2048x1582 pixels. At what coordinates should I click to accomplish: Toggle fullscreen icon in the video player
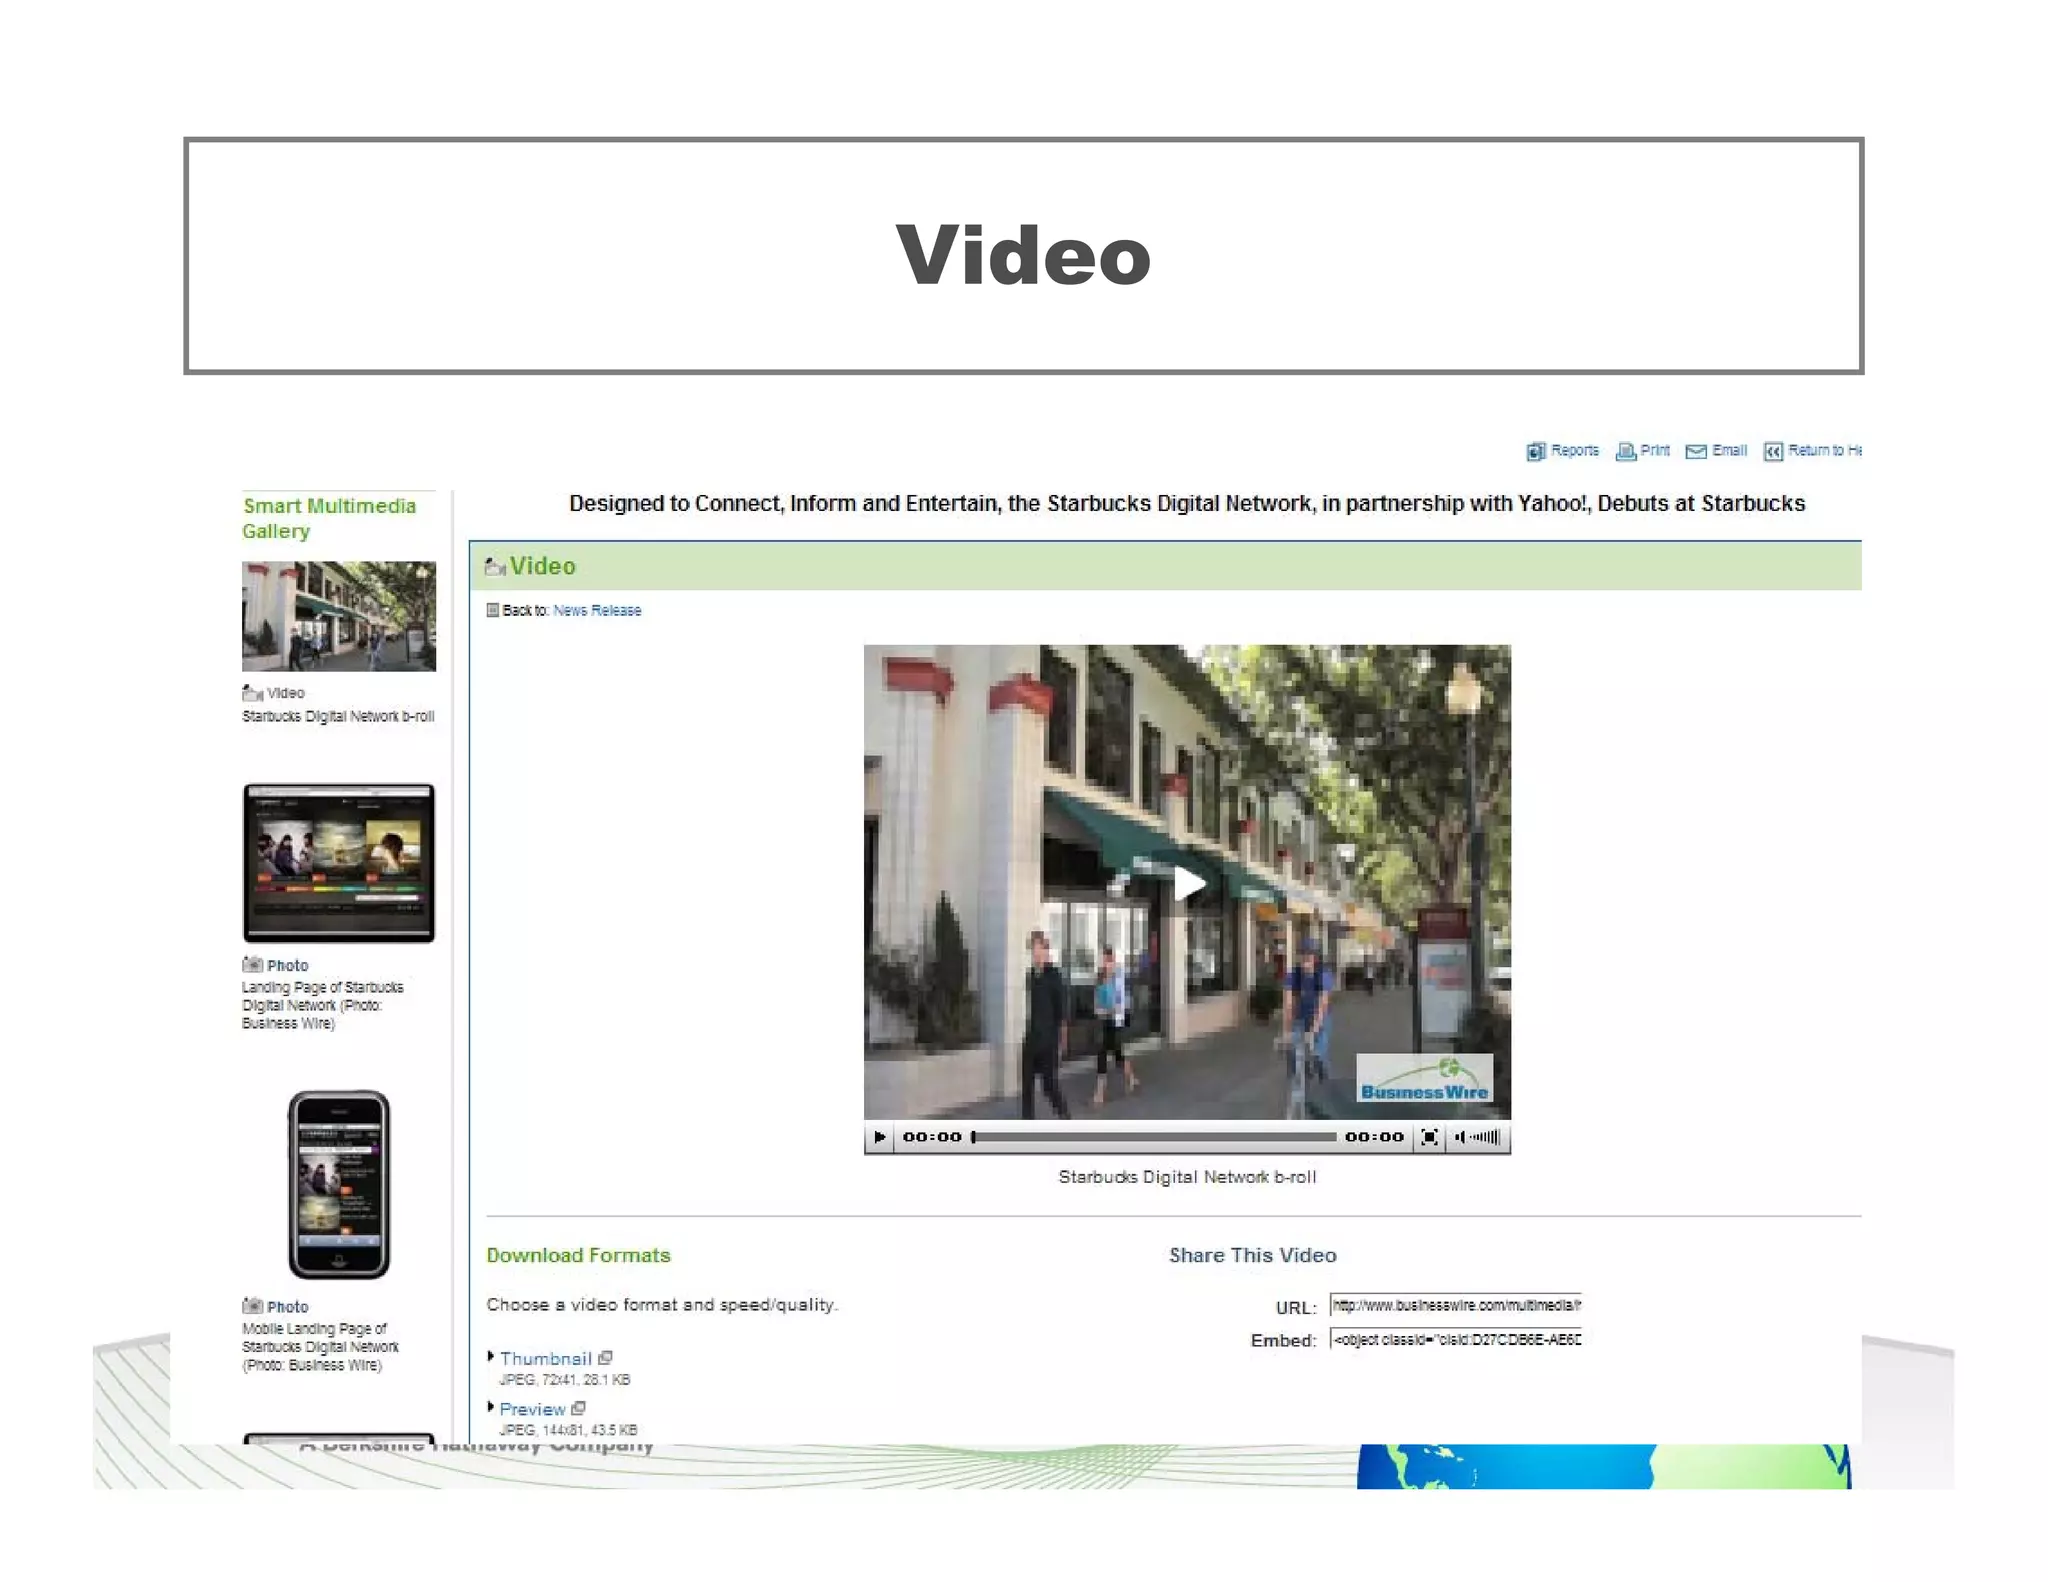click(x=1430, y=1137)
